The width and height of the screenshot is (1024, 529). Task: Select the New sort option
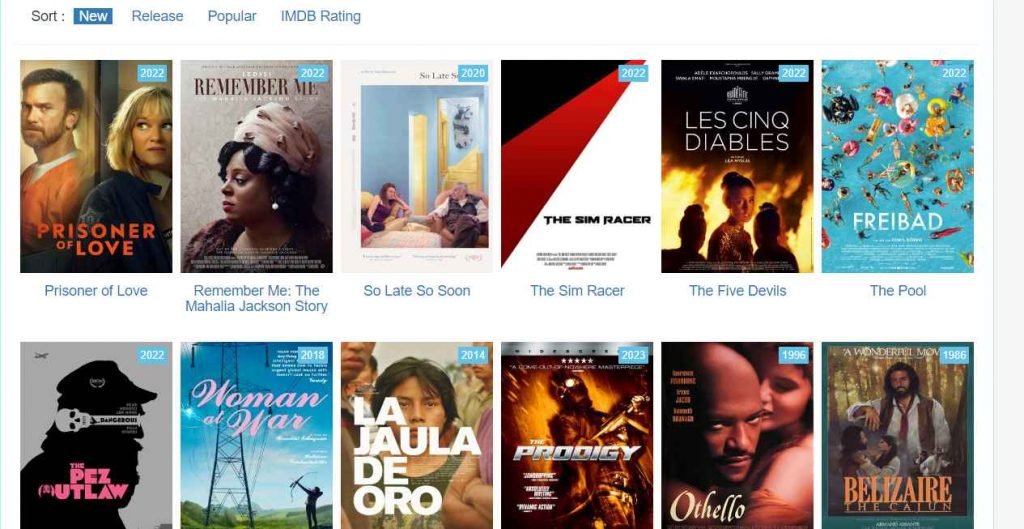(93, 16)
